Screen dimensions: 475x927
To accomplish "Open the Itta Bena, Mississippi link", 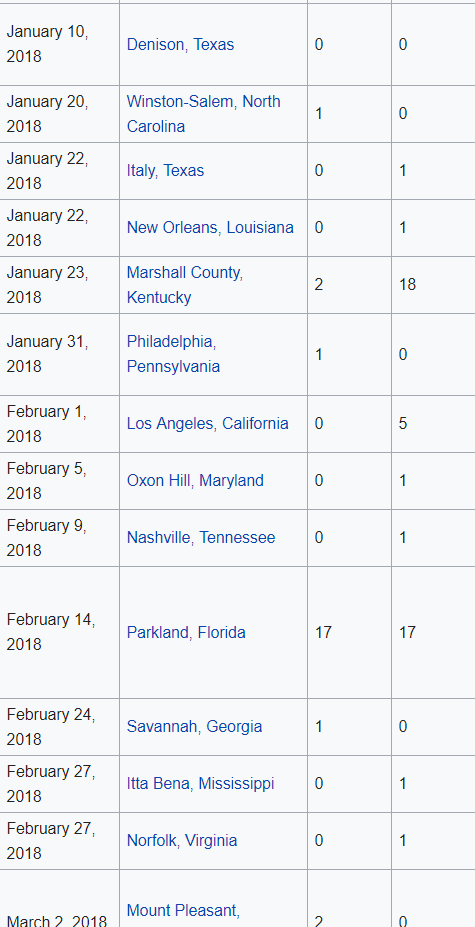I will tap(201, 784).
